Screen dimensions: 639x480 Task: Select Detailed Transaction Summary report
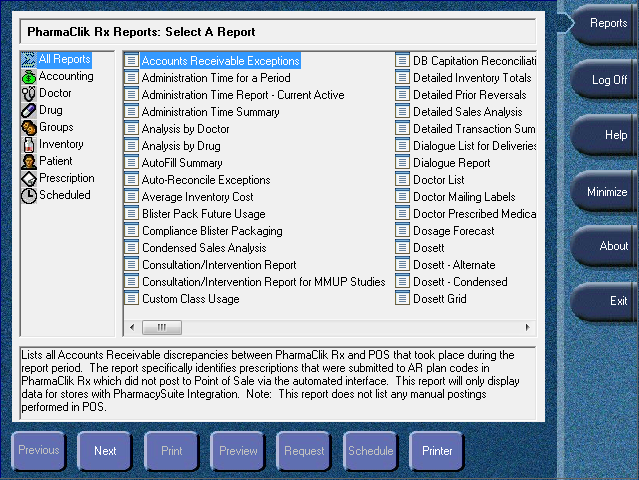(474, 129)
